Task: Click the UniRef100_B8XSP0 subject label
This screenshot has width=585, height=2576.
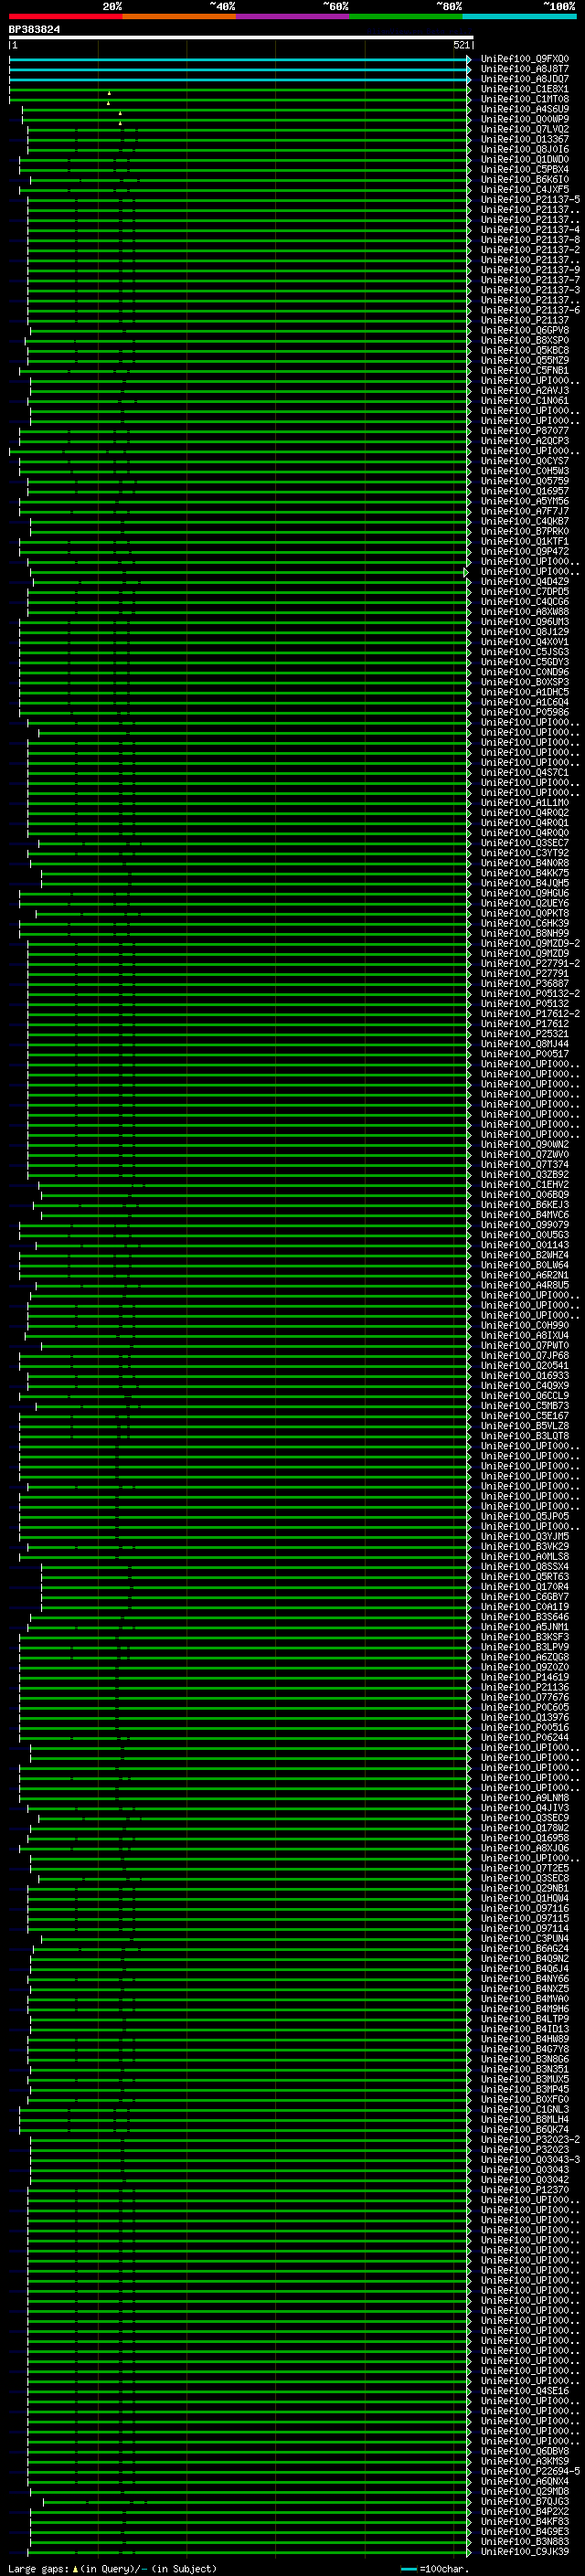Action: (524, 340)
